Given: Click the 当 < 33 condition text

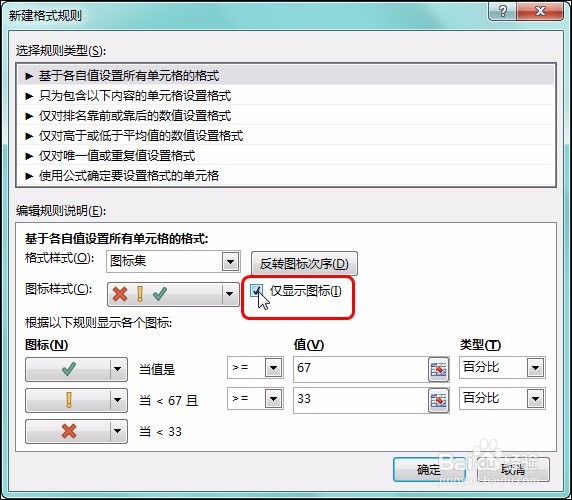Looking at the screenshot, I should (161, 432).
